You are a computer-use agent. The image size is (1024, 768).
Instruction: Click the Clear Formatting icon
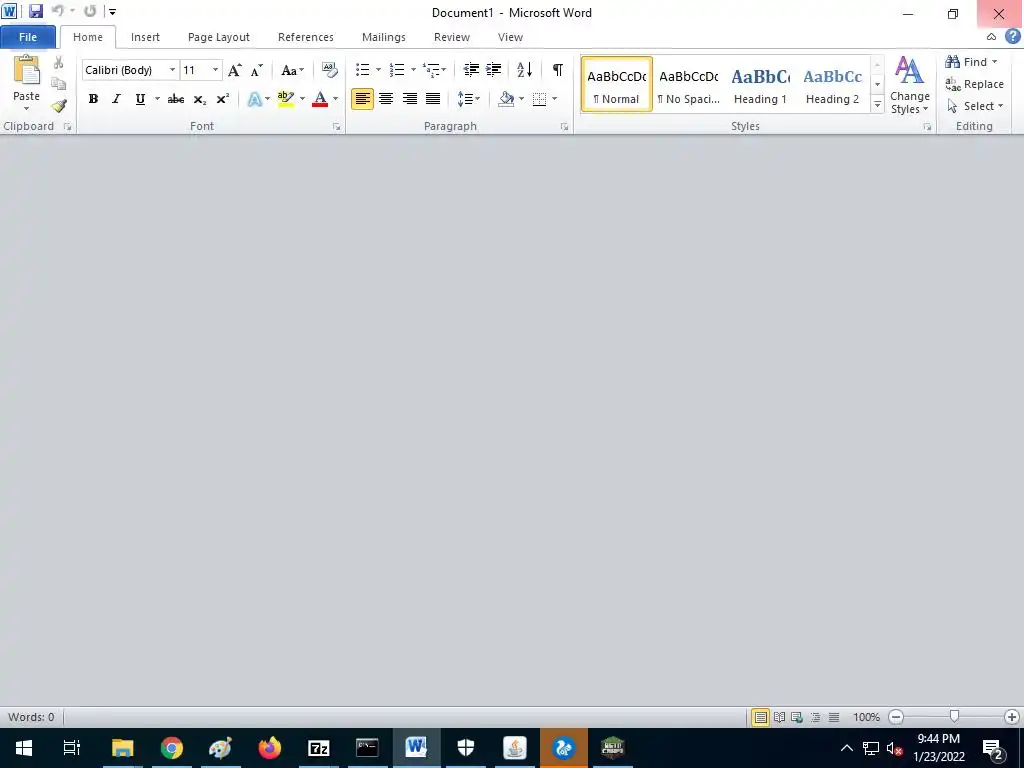tap(330, 70)
